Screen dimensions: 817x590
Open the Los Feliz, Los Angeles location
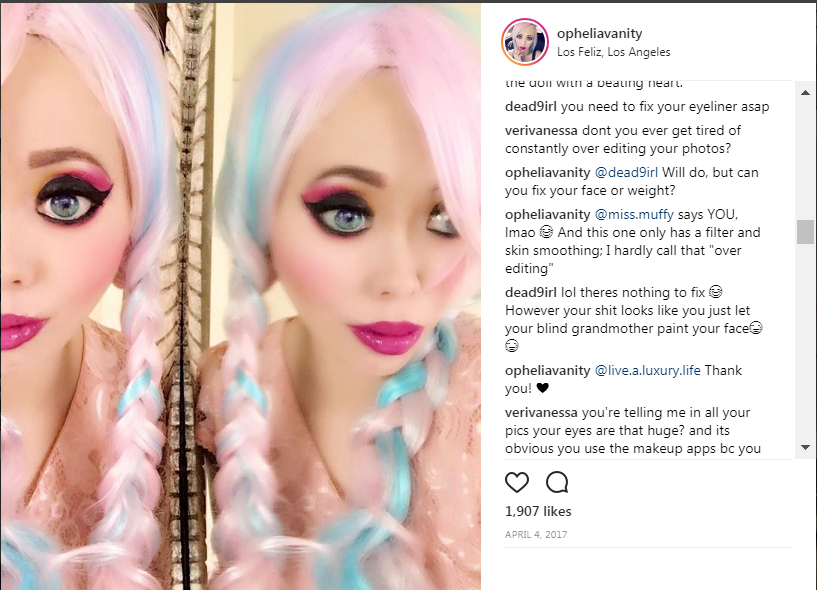point(613,52)
